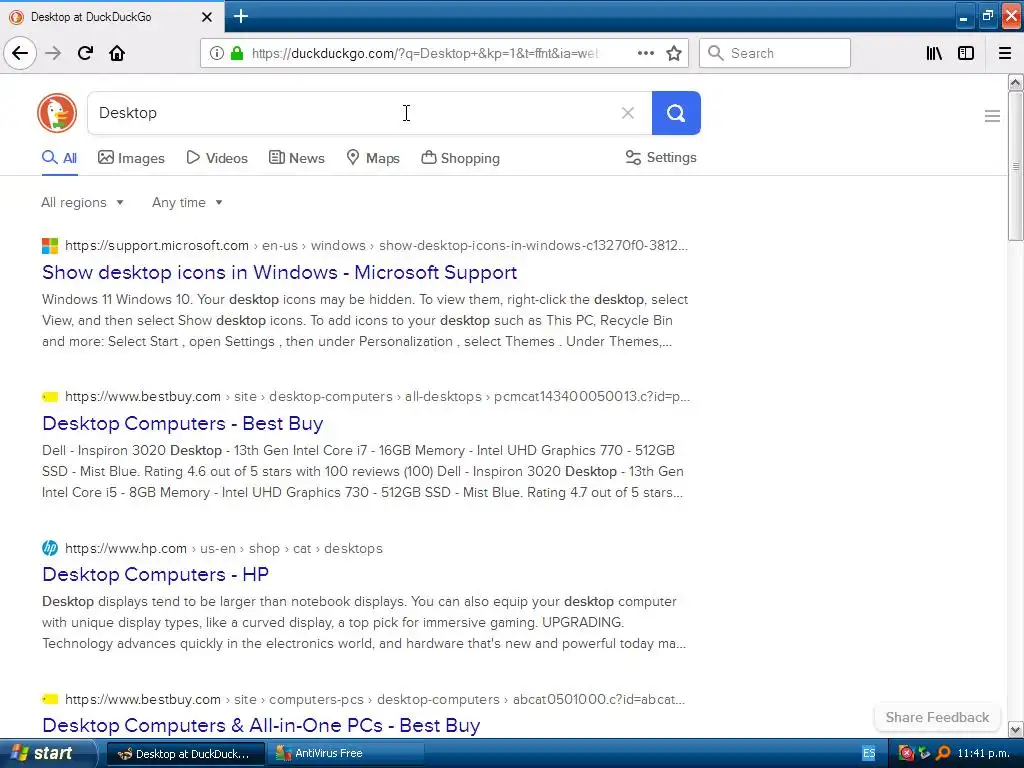Open page actions three-dot menu
Image resolution: width=1024 pixels, height=768 pixels.
645,53
